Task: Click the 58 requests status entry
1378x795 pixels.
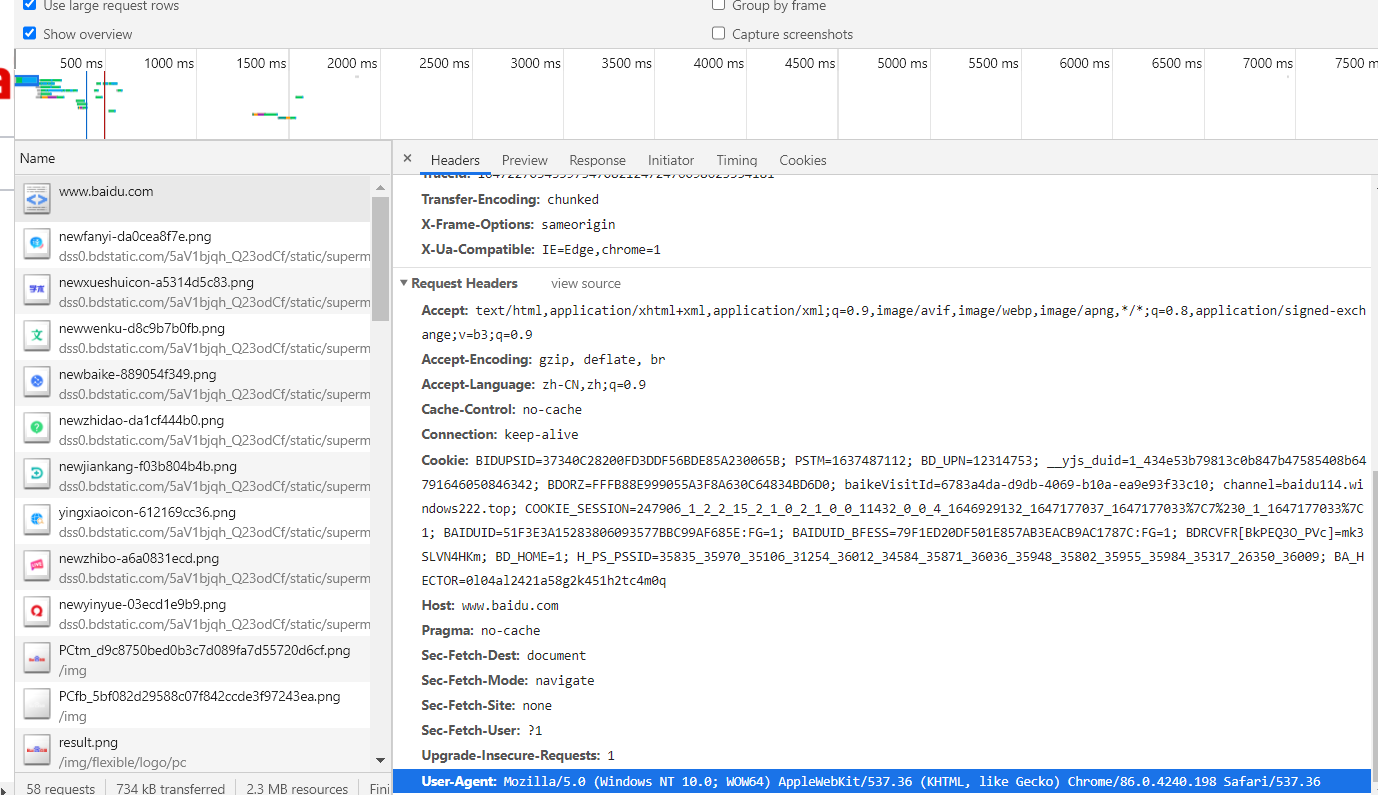Action: 61,788
